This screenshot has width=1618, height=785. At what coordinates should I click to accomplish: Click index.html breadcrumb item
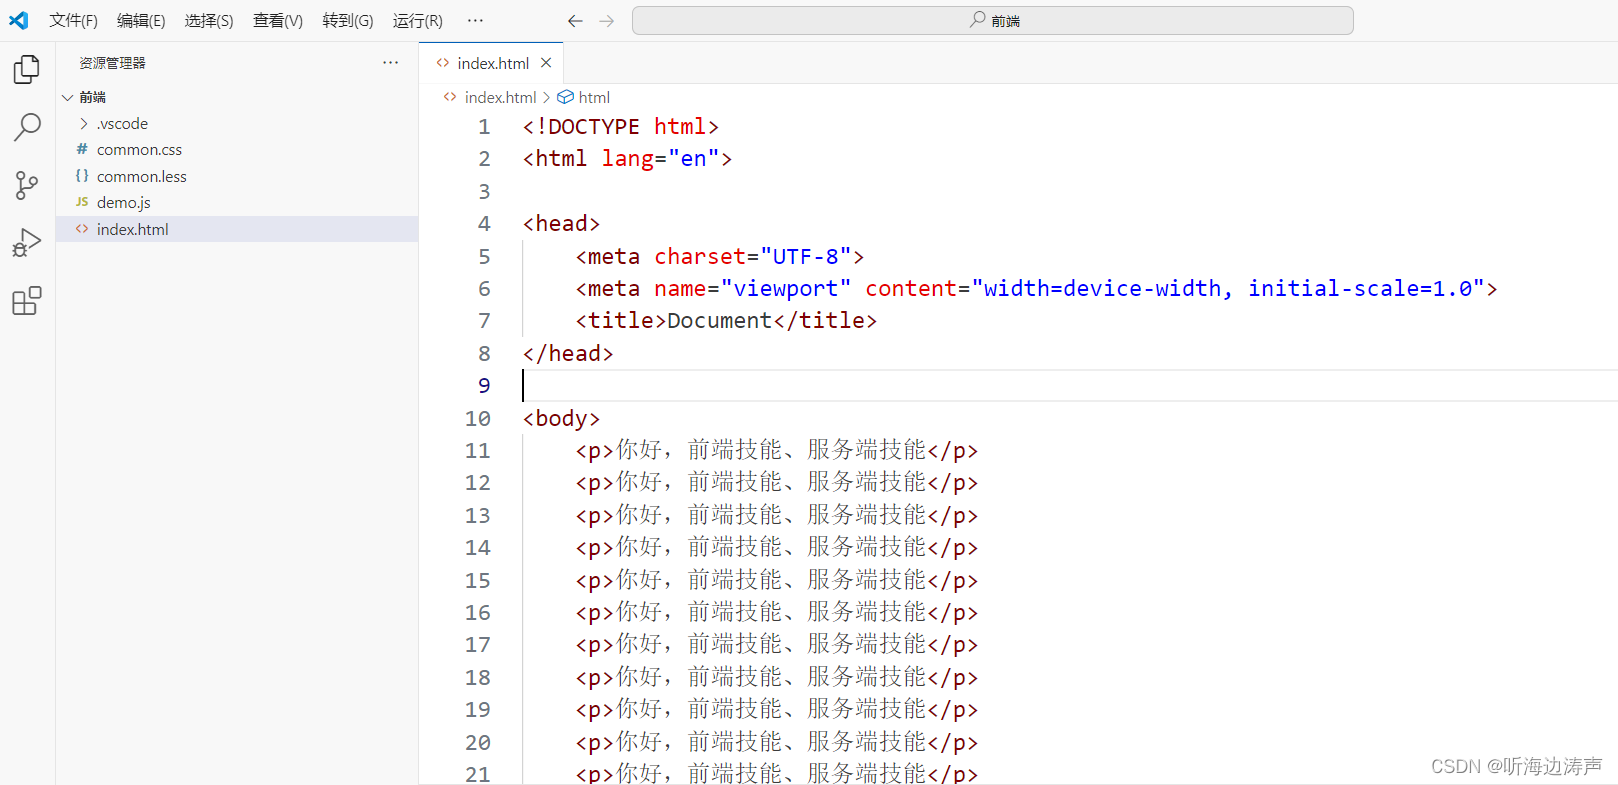tap(500, 97)
